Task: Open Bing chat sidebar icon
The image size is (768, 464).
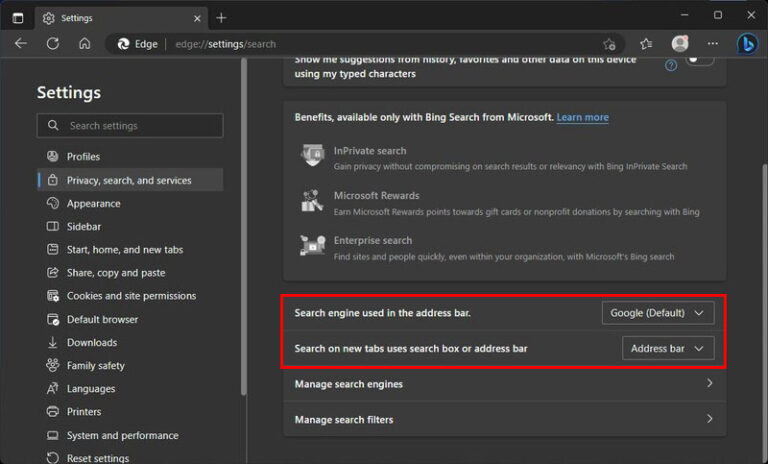Action: pos(747,44)
